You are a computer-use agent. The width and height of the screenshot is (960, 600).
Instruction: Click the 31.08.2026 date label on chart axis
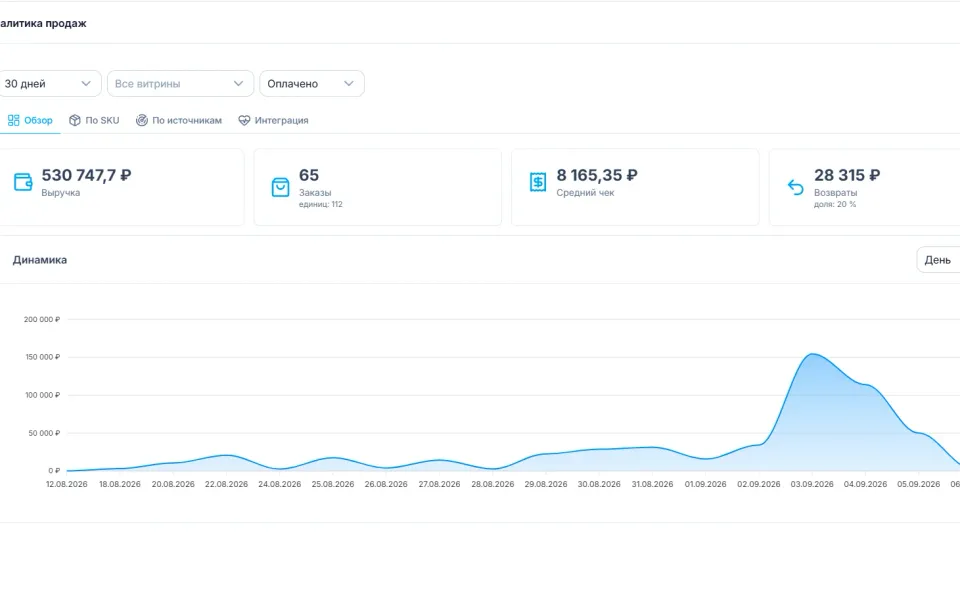[x=652, y=484]
